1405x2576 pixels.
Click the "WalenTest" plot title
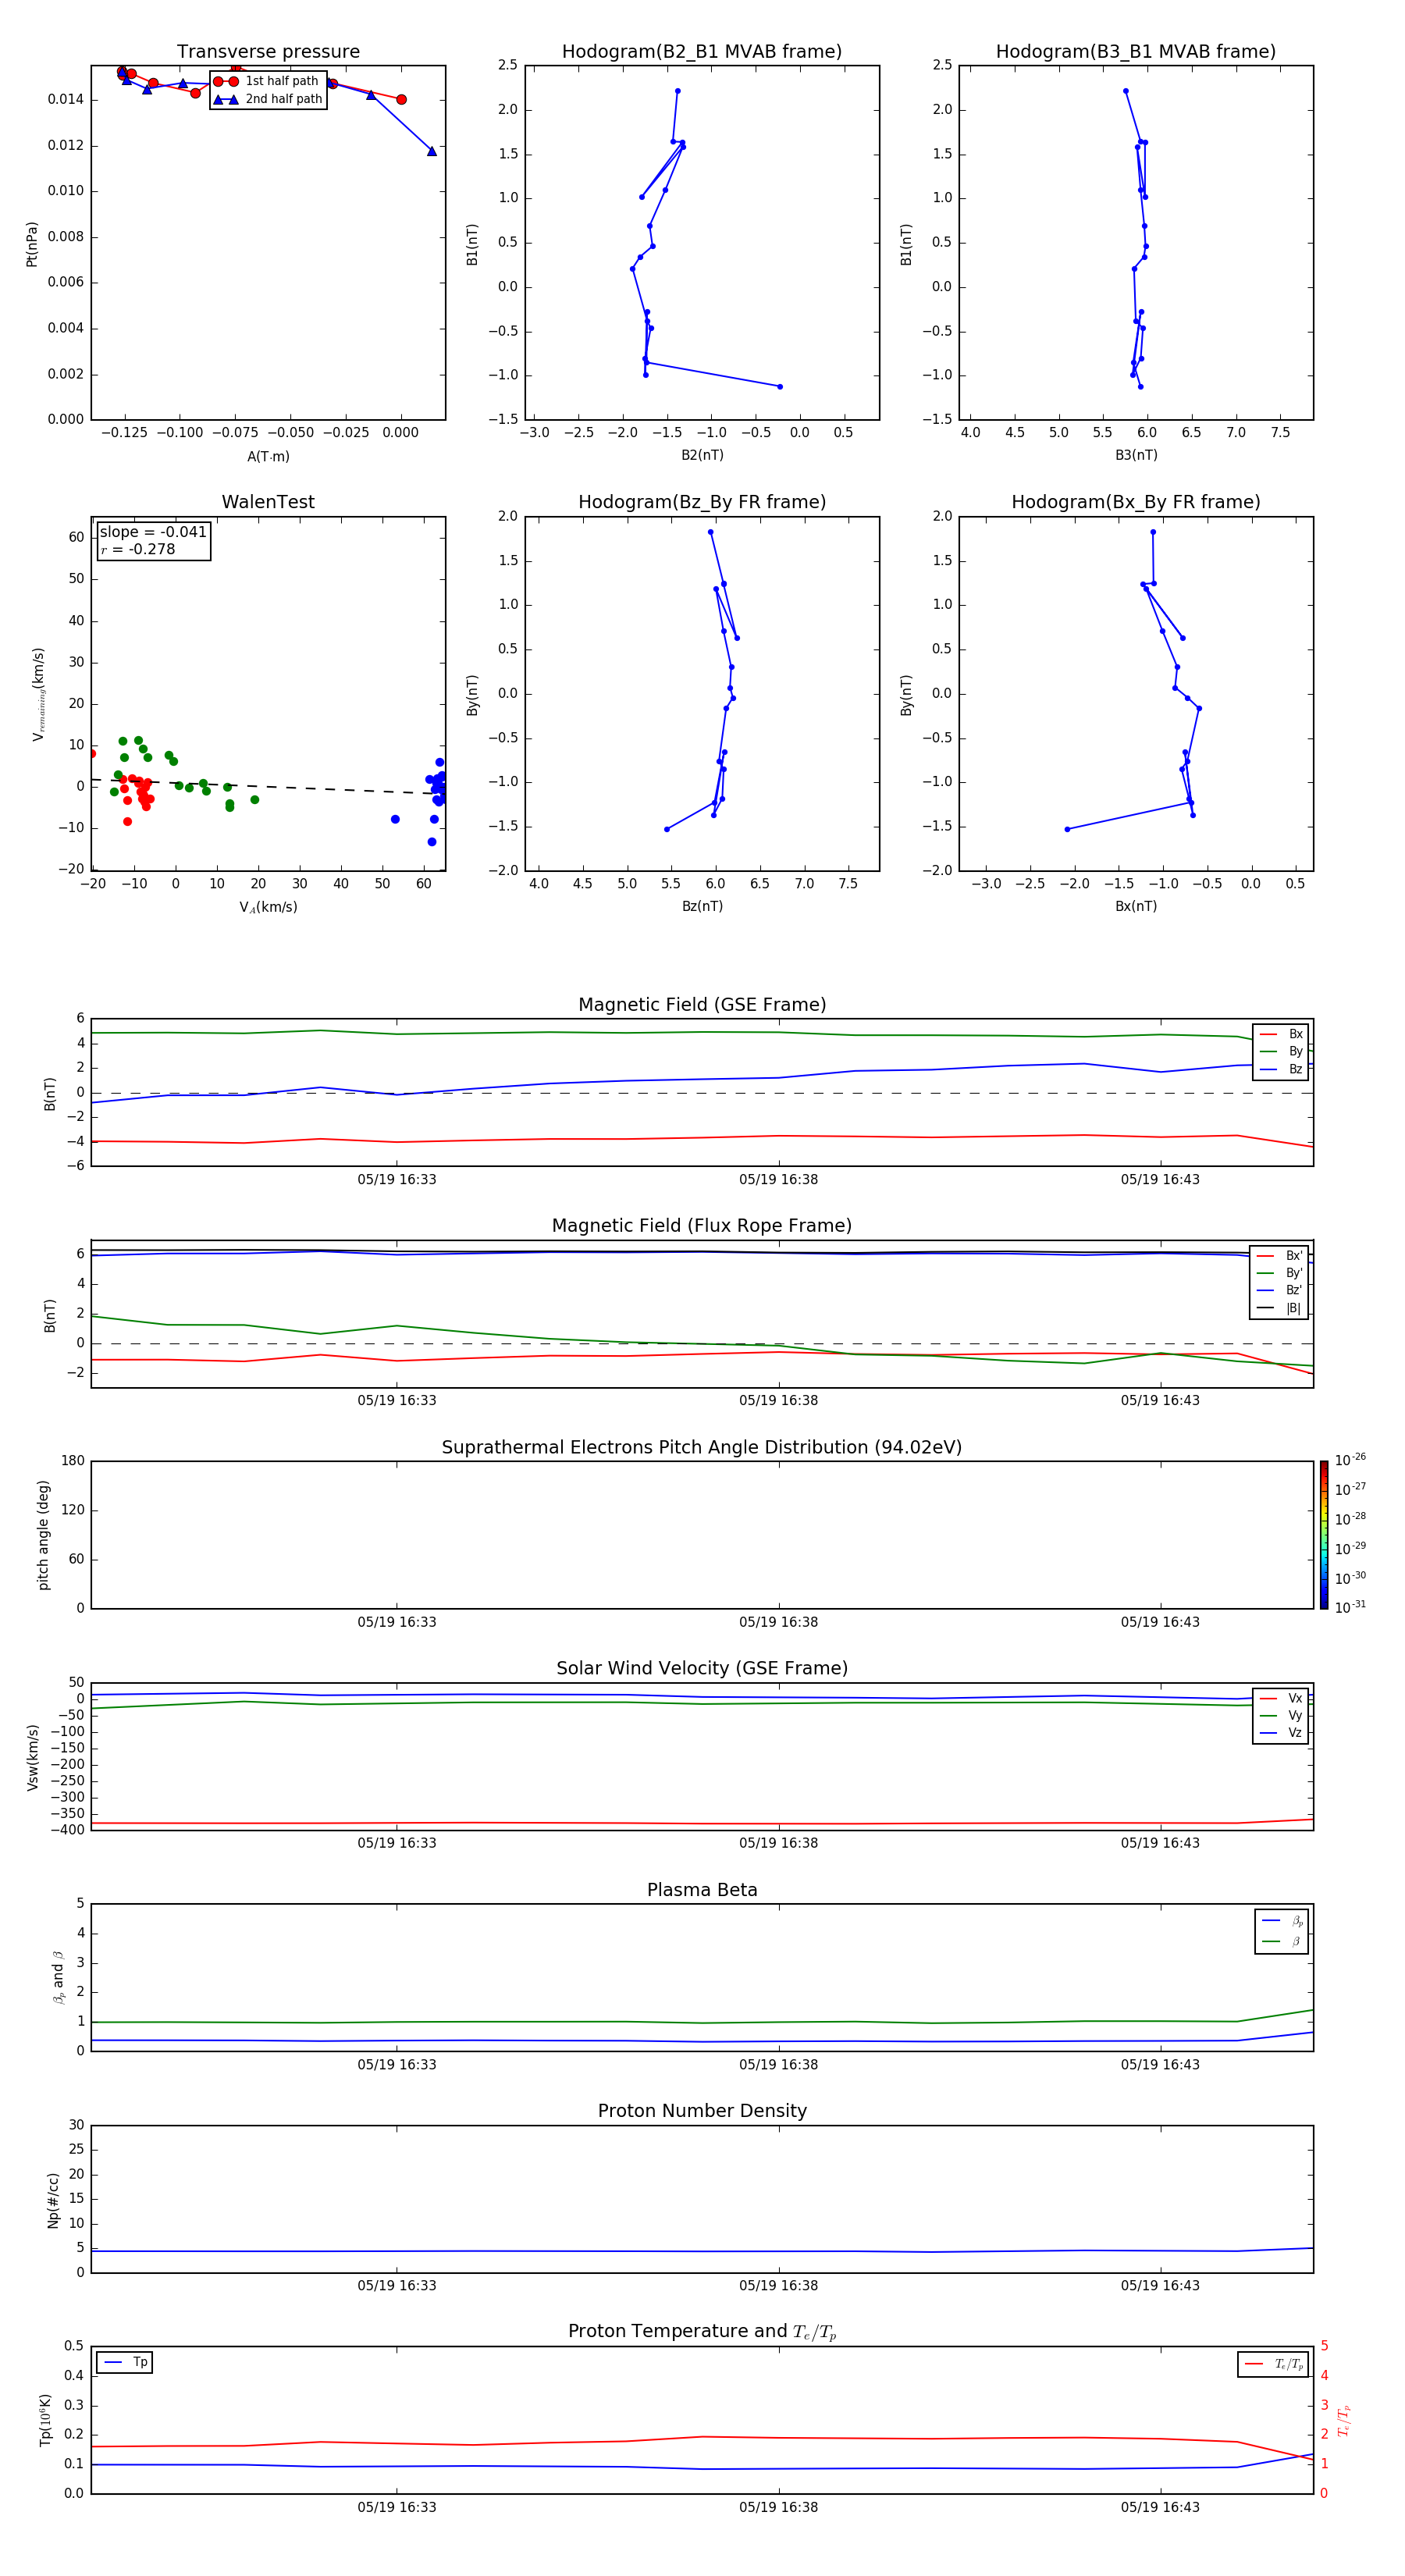tap(268, 502)
